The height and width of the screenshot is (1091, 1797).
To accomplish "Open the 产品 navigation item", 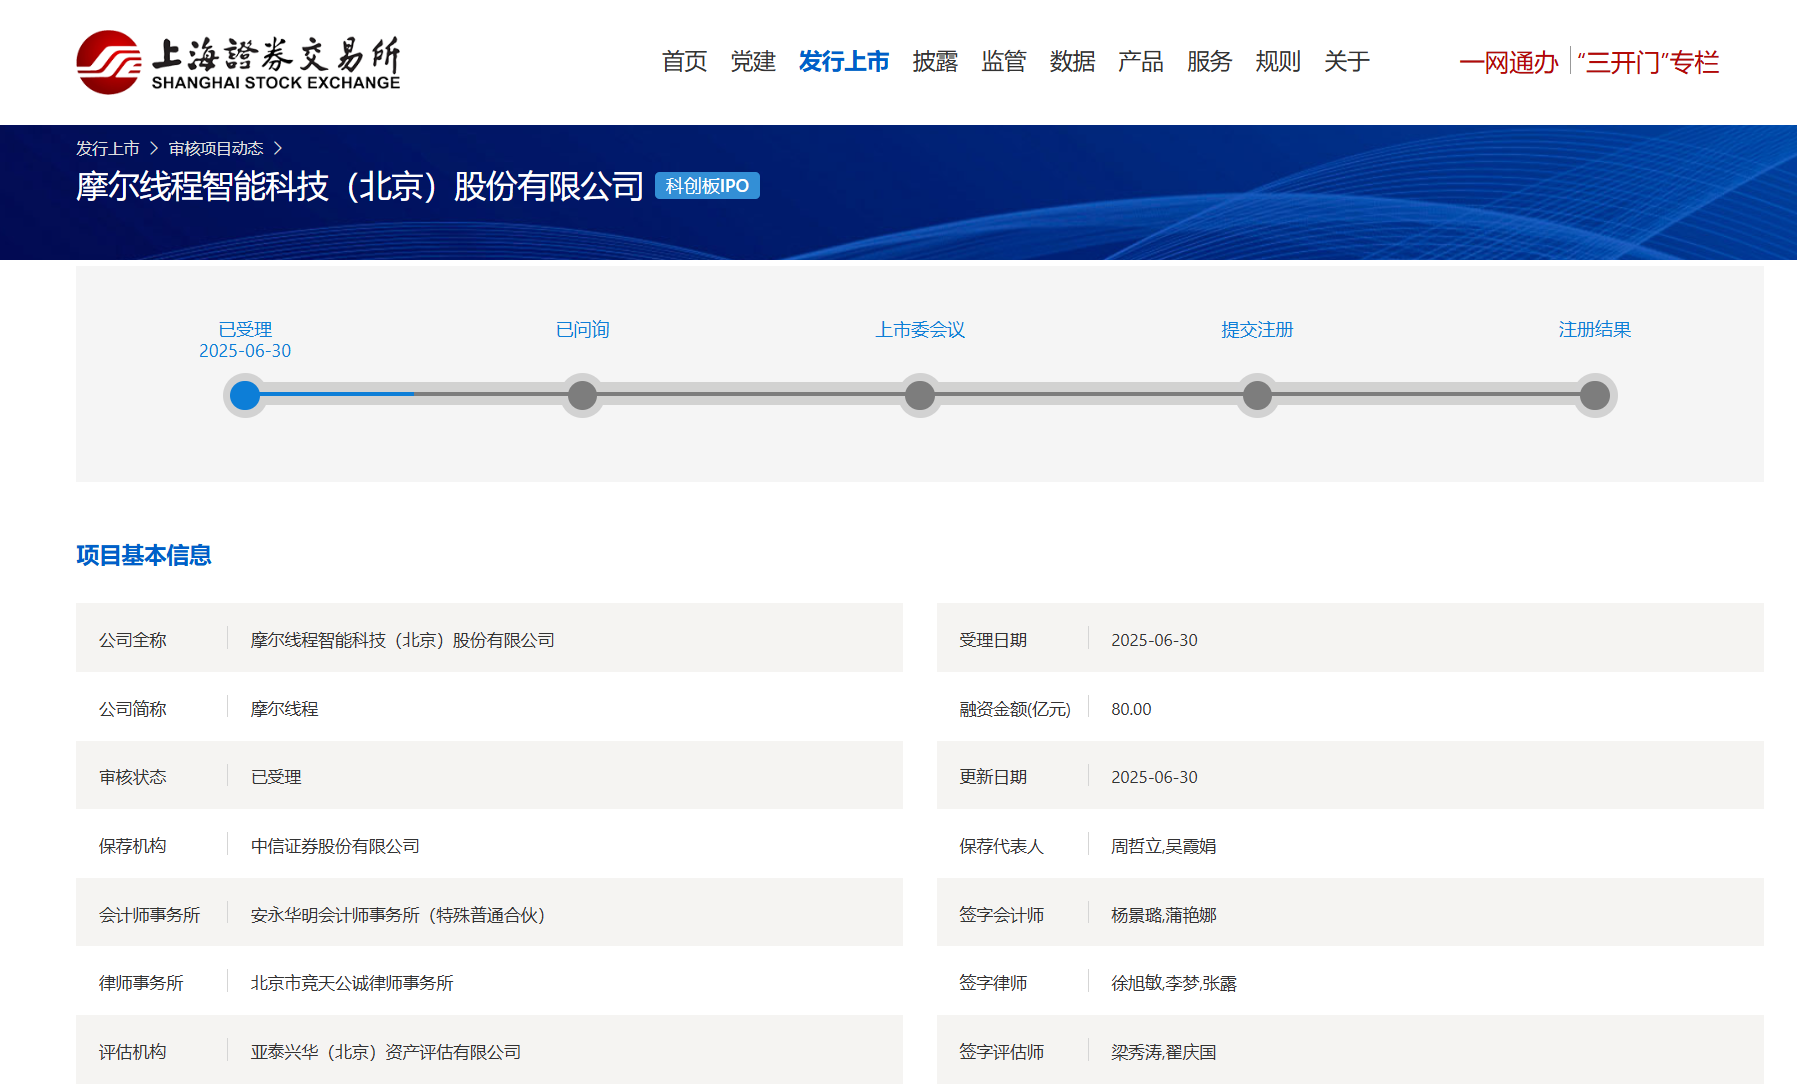I will pyautogui.click(x=1141, y=62).
